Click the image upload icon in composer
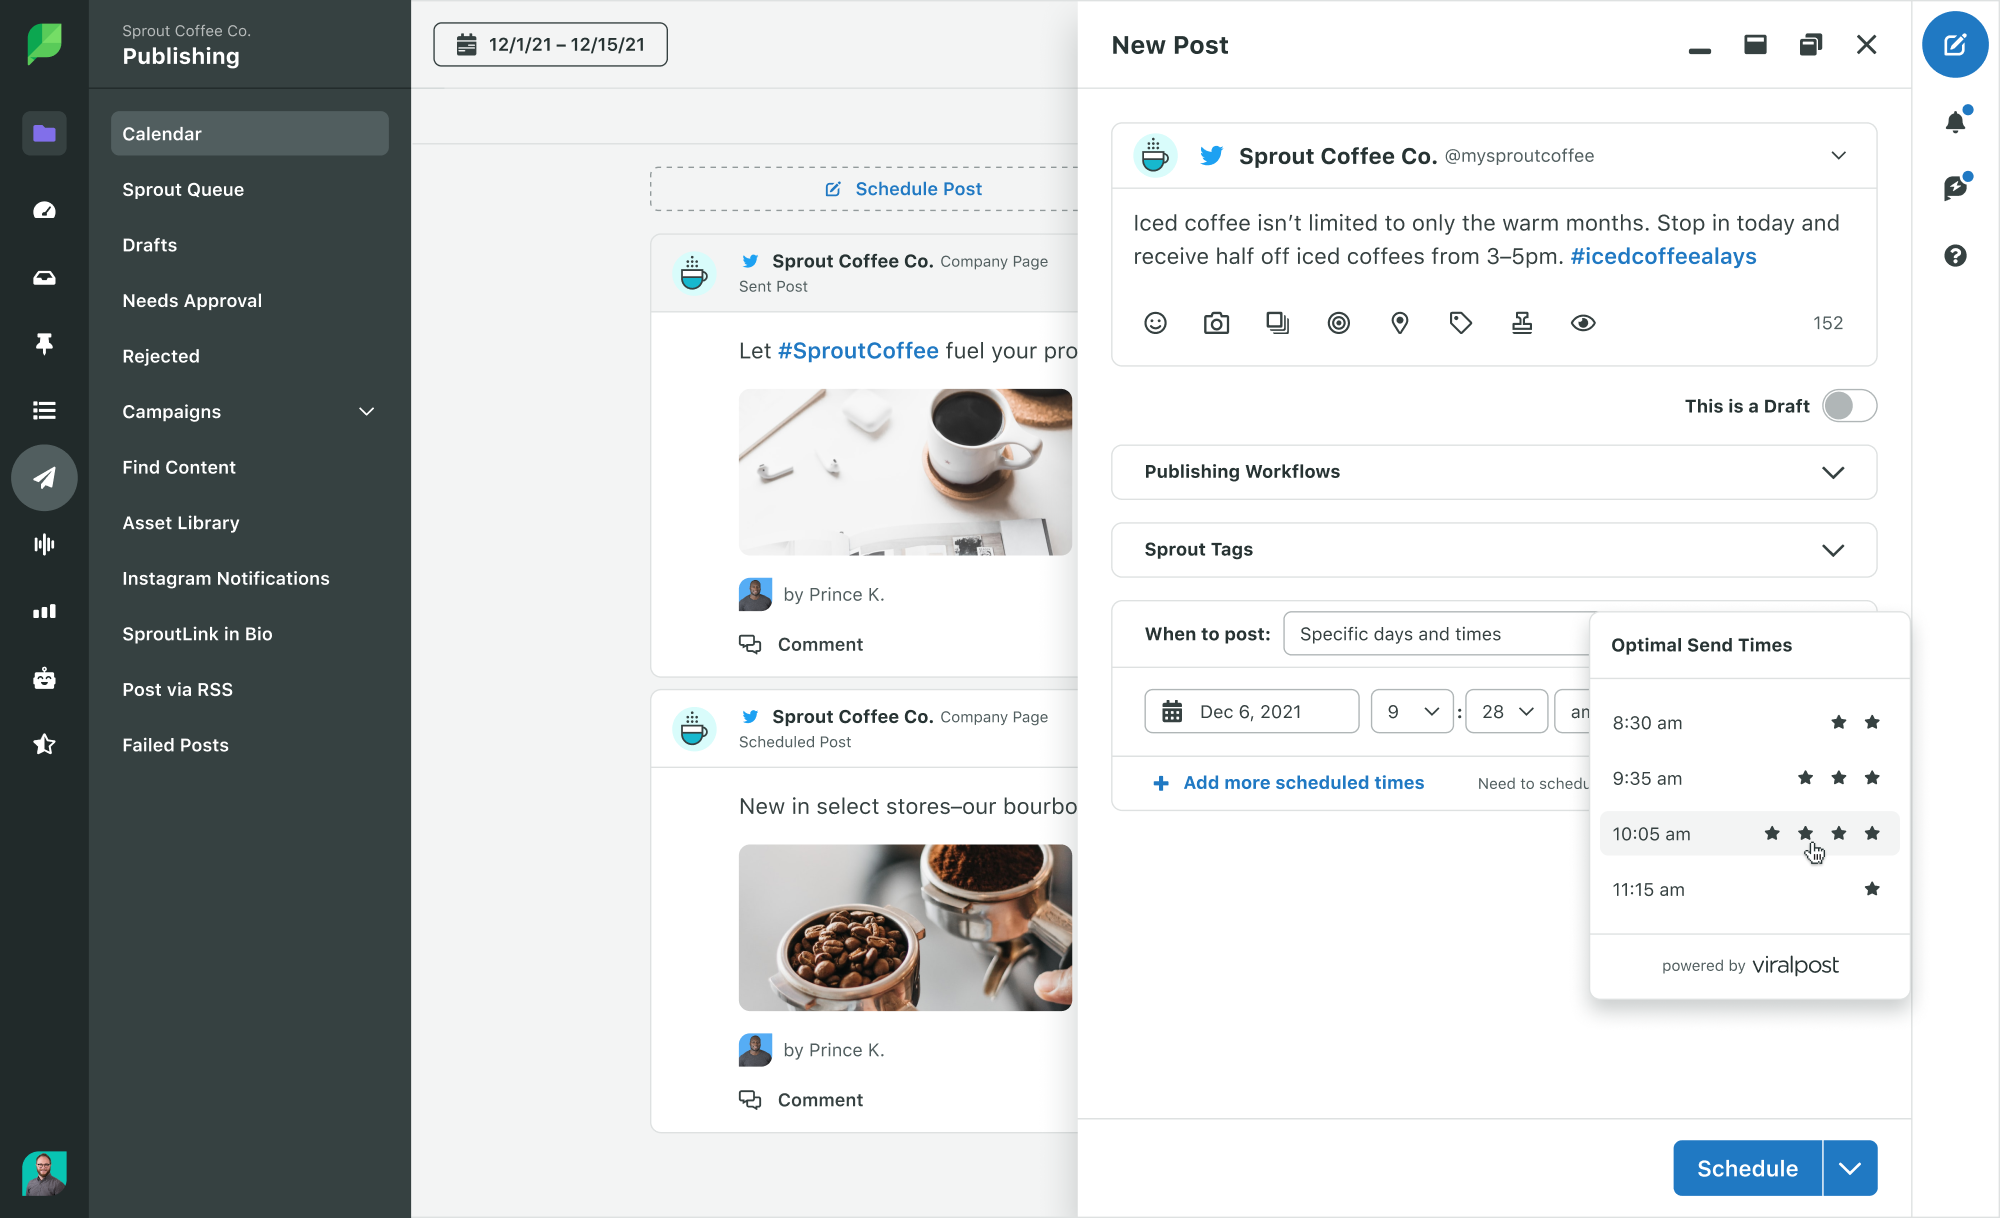 (x=1216, y=323)
